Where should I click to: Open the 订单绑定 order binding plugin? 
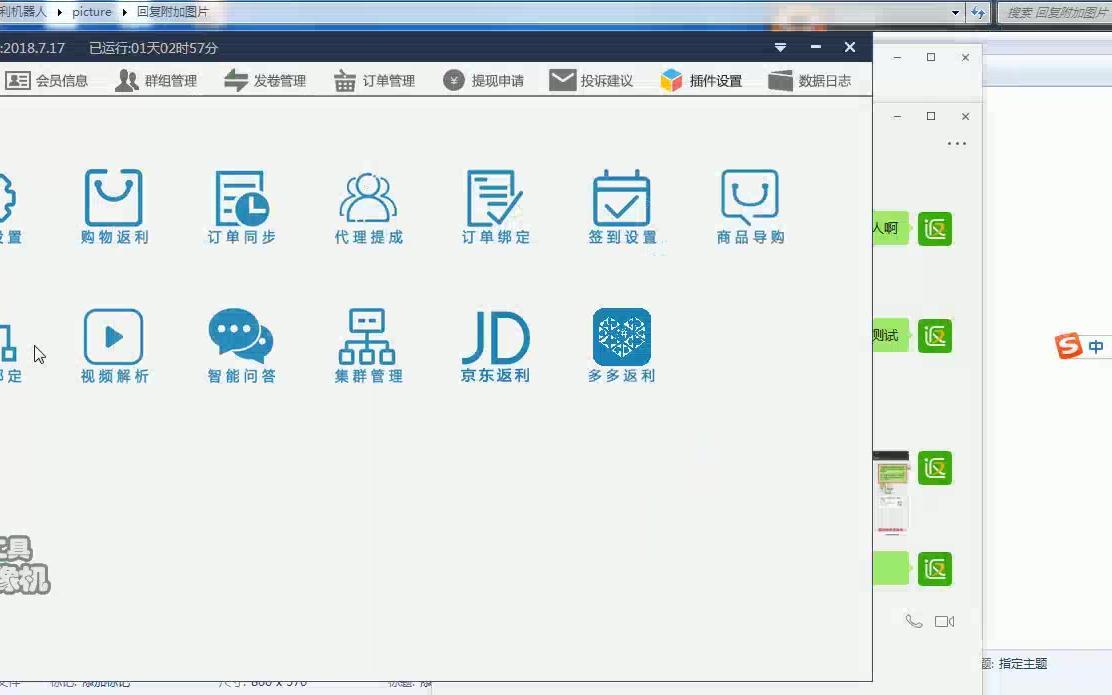(495, 207)
